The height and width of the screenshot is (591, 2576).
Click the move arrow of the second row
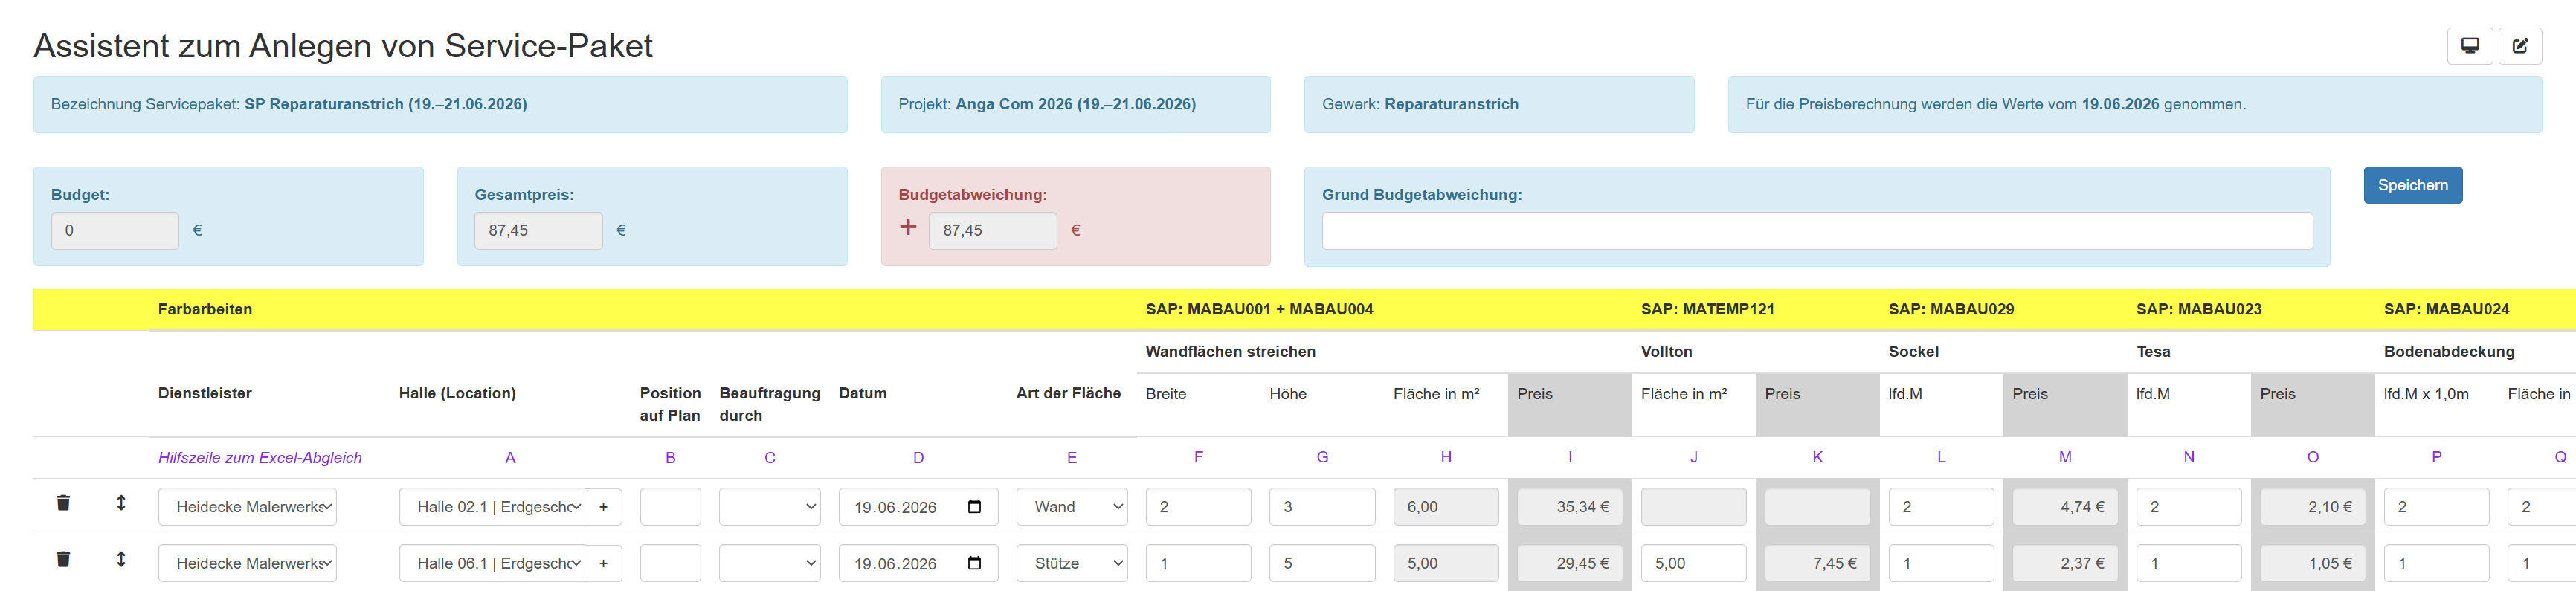coord(121,559)
